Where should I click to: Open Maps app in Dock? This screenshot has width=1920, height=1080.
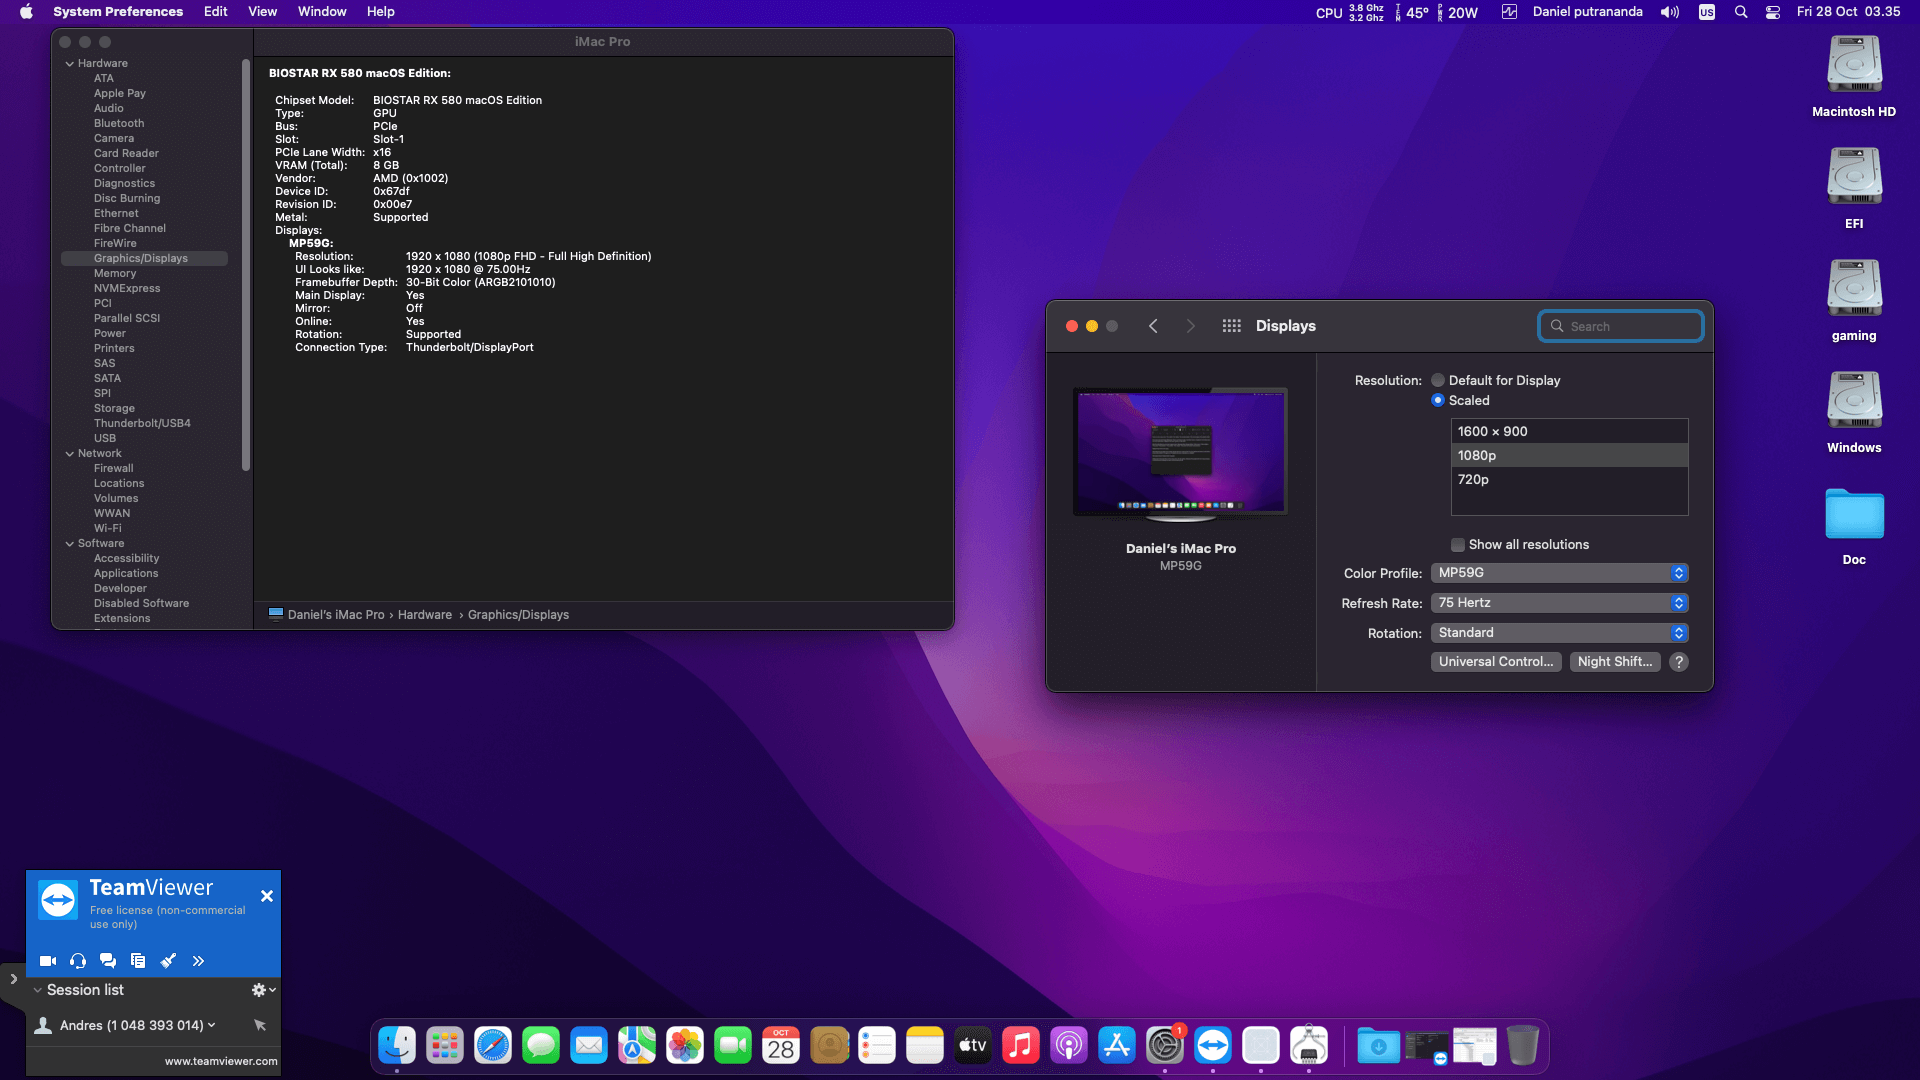[x=637, y=1046]
